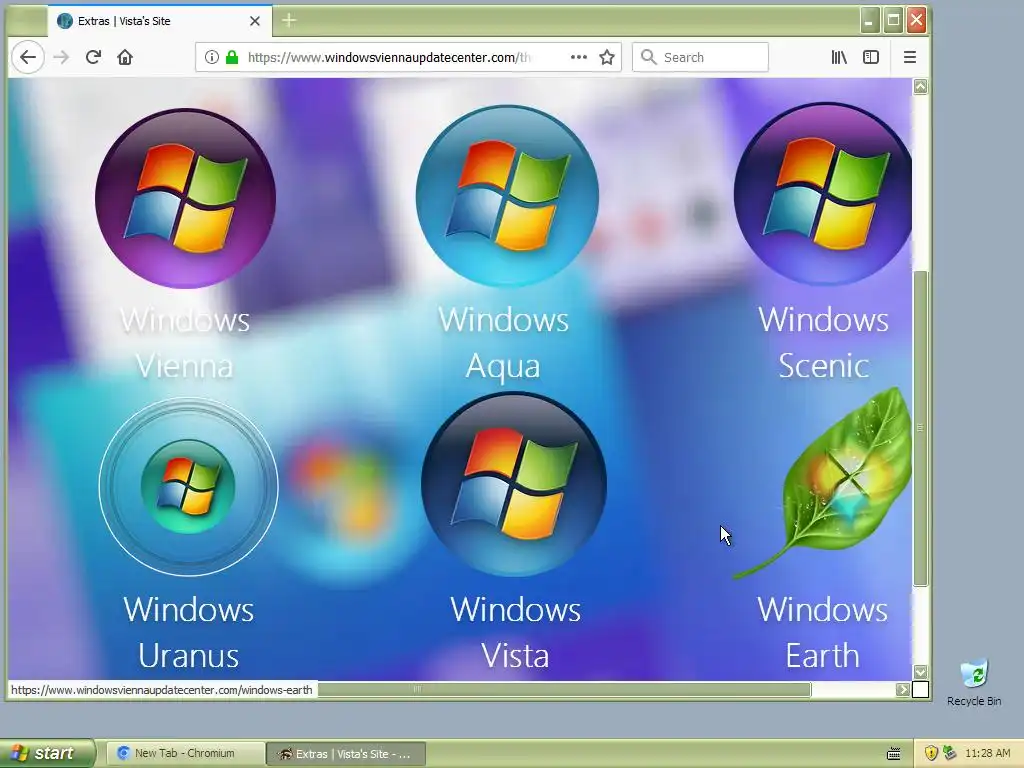
Task: Focus the Search box
Action: coord(700,57)
